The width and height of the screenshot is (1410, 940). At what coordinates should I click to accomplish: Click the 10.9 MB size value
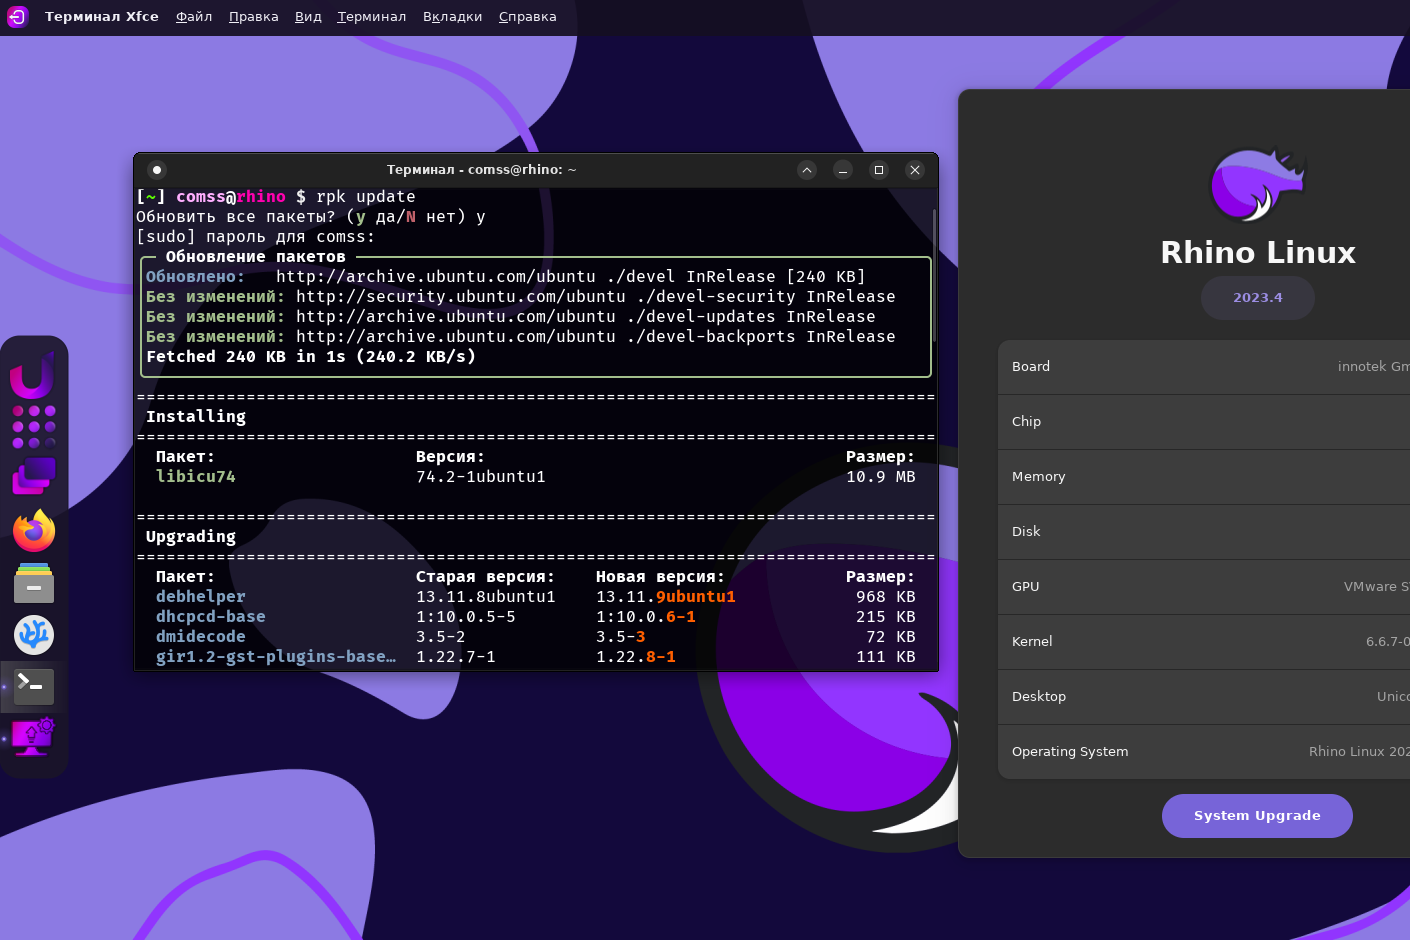coord(881,477)
